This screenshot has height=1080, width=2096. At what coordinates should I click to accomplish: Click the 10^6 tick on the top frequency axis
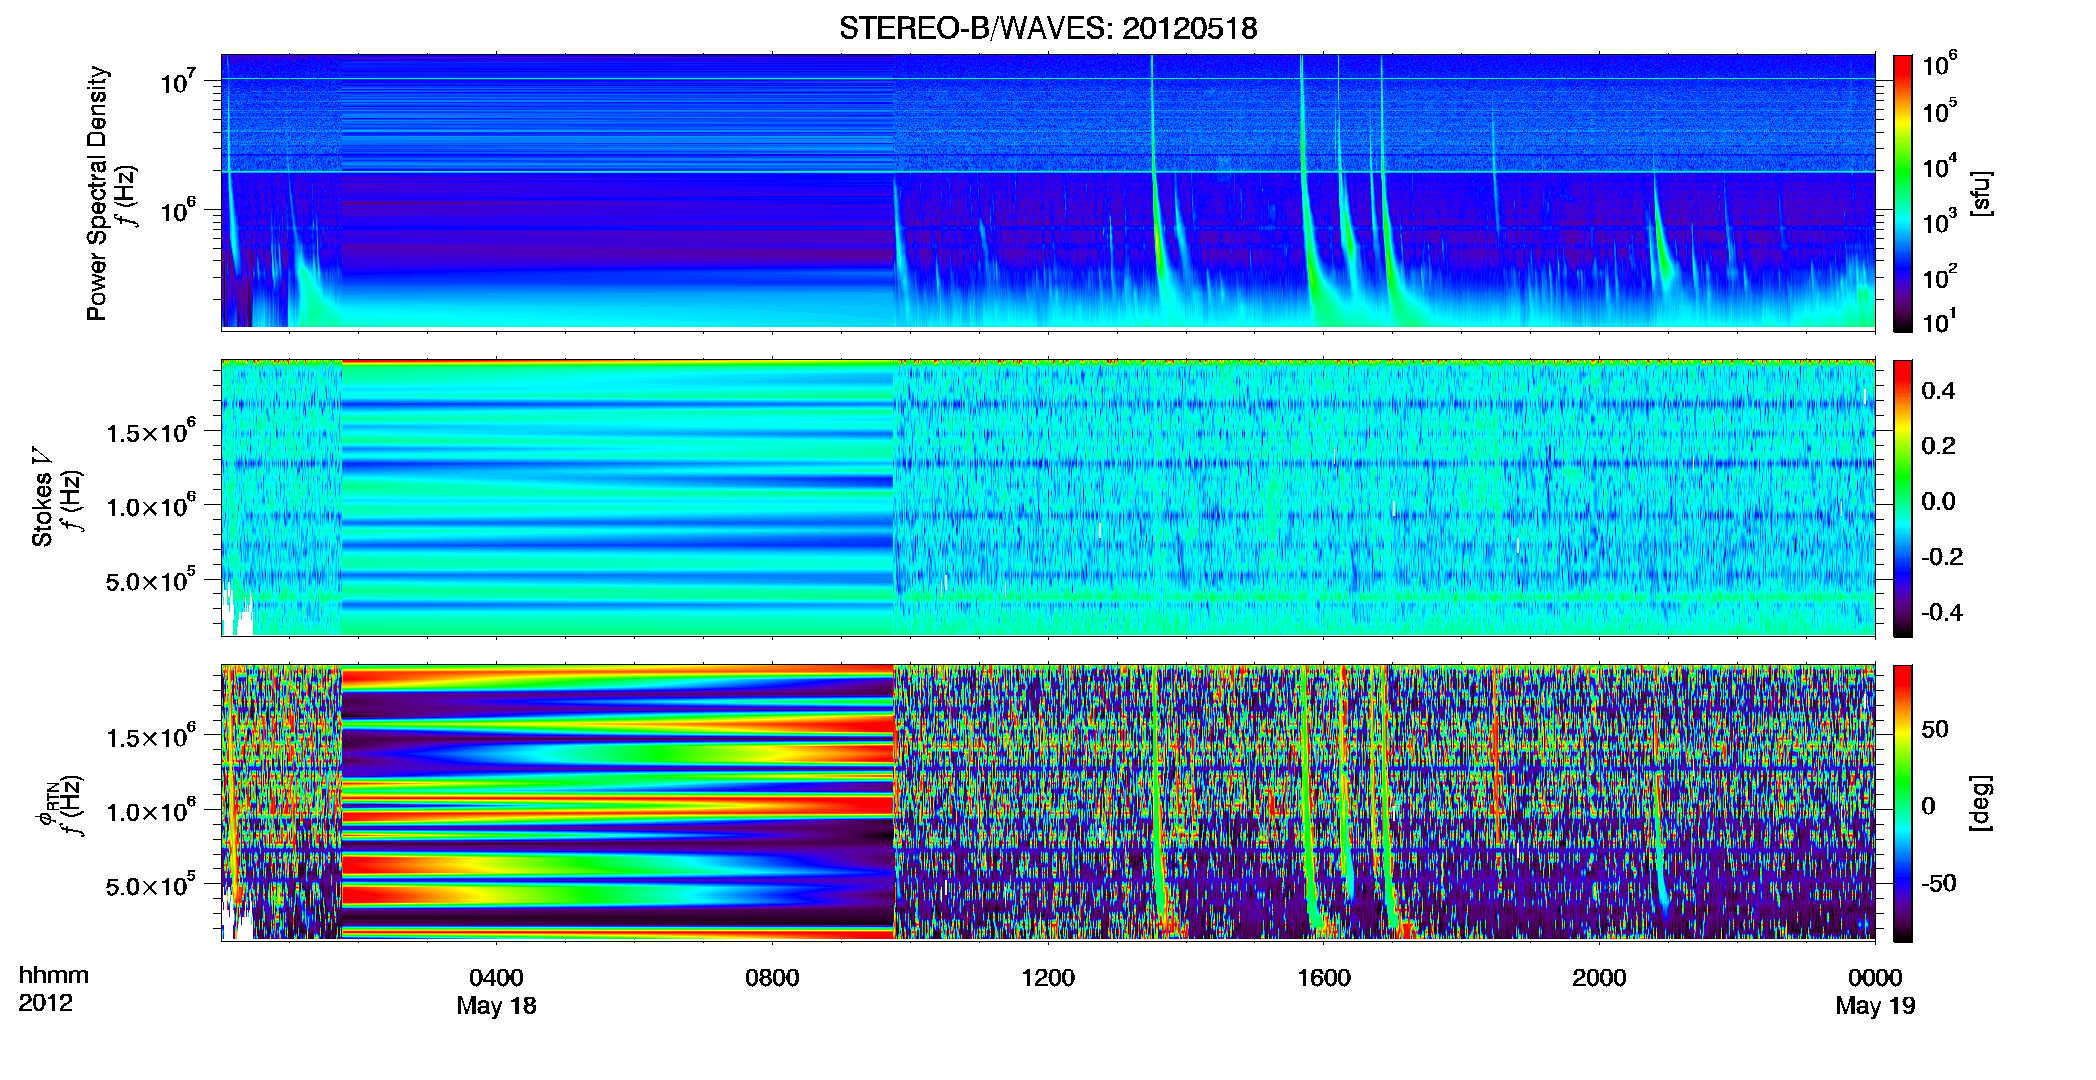point(177,210)
